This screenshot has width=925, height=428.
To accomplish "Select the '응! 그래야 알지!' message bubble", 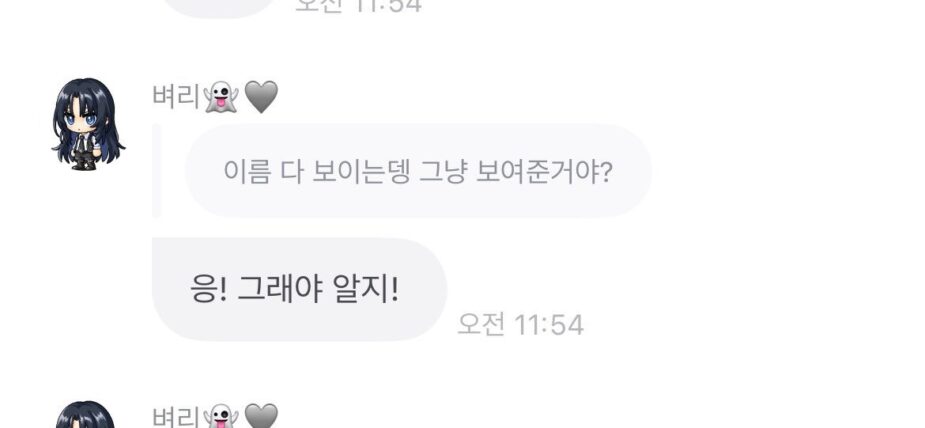I will 300,289.
